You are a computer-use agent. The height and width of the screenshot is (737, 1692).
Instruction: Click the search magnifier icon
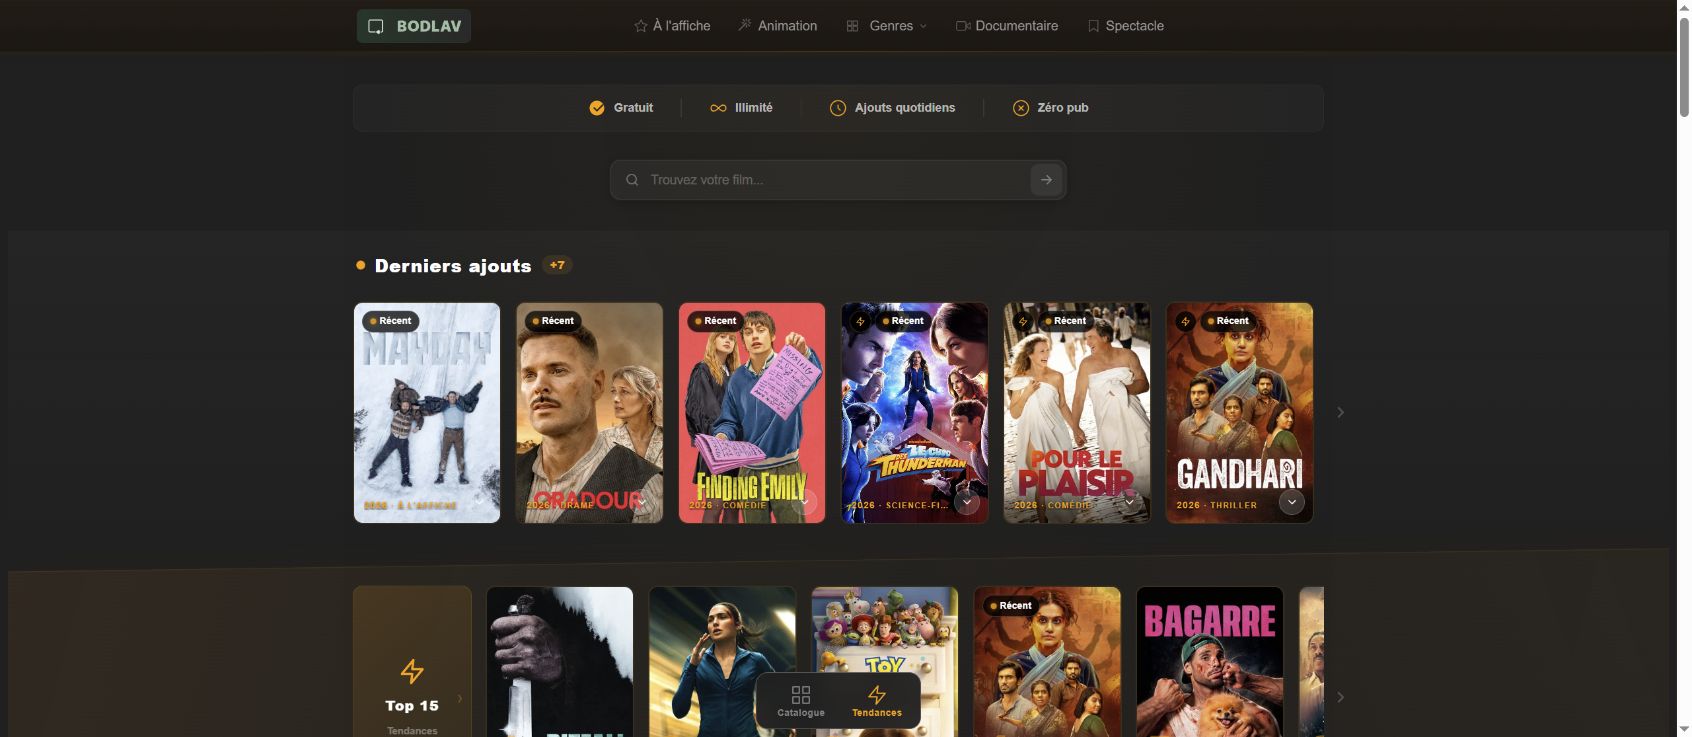[x=632, y=180]
